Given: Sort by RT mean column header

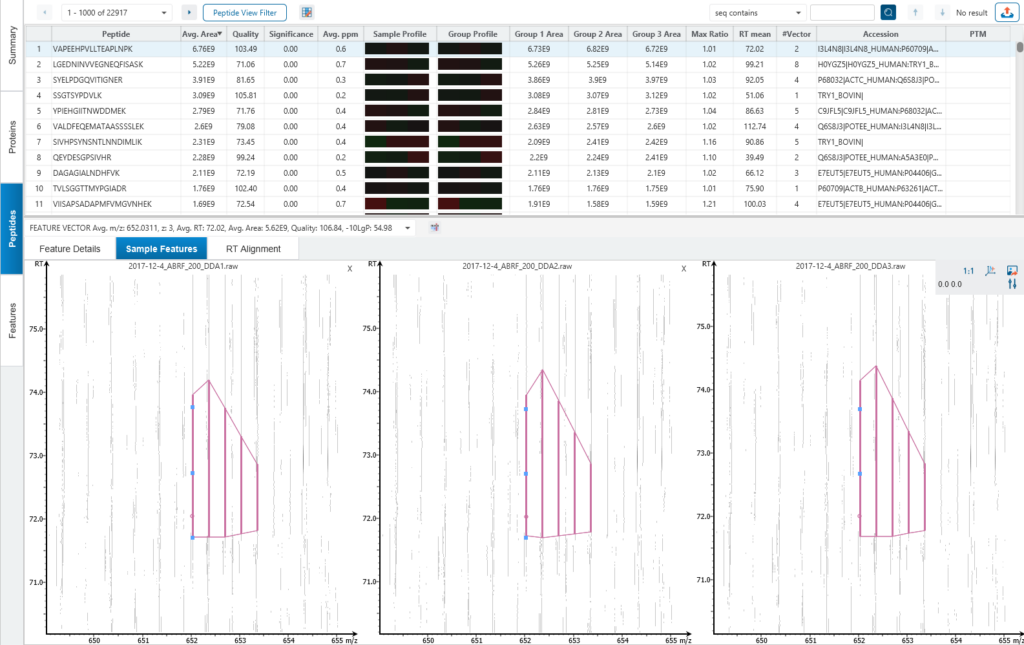Looking at the screenshot, I should click(754, 34).
